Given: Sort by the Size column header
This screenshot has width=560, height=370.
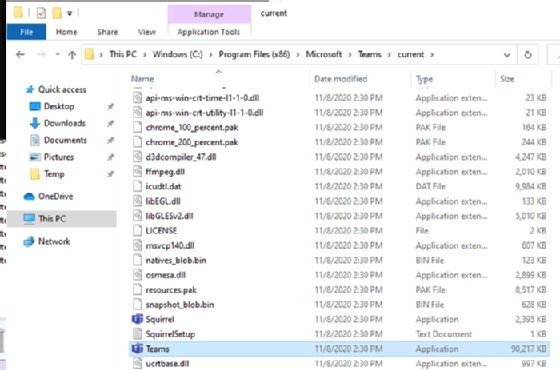Looking at the screenshot, I should 507,79.
